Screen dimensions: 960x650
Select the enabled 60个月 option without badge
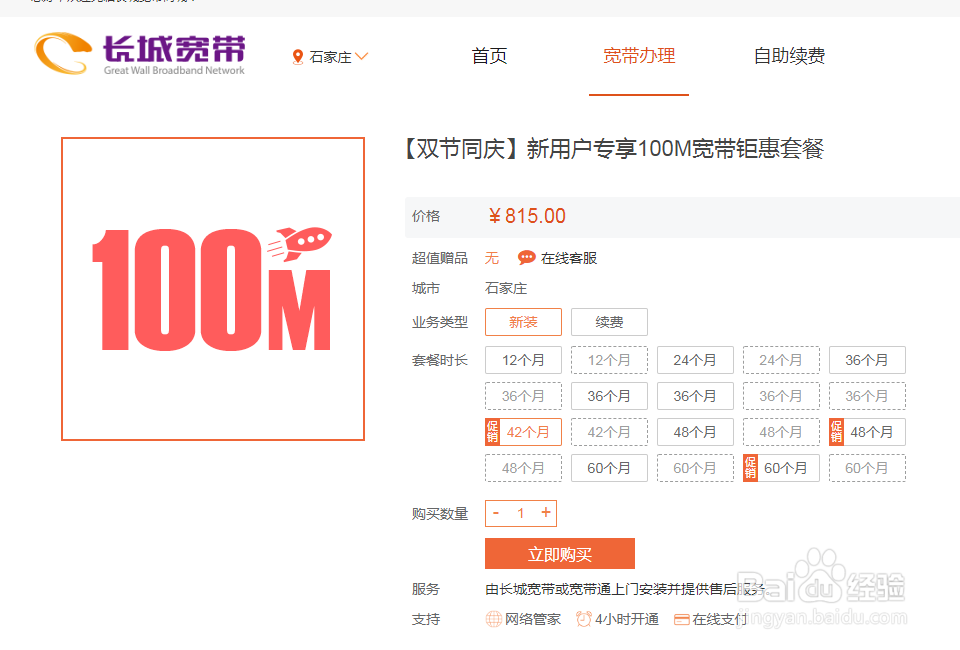tap(609, 468)
